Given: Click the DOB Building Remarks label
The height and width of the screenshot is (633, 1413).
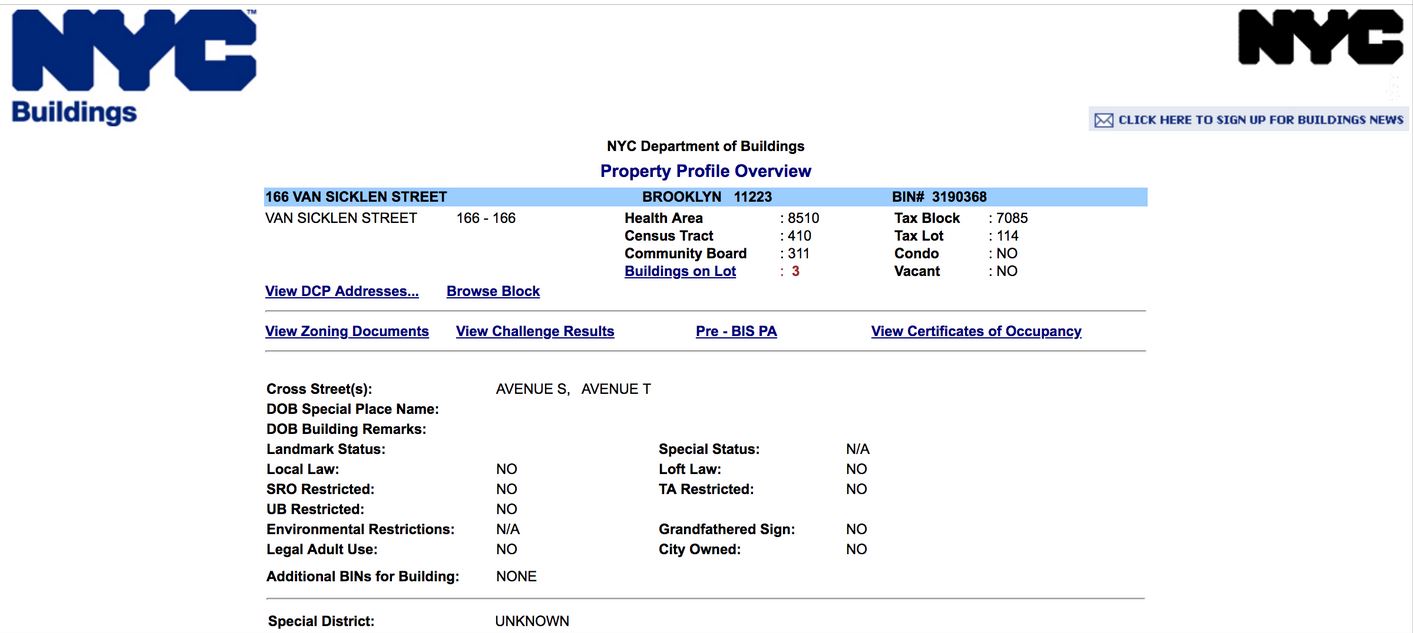Looking at the screenshot, I should point(346,429).
